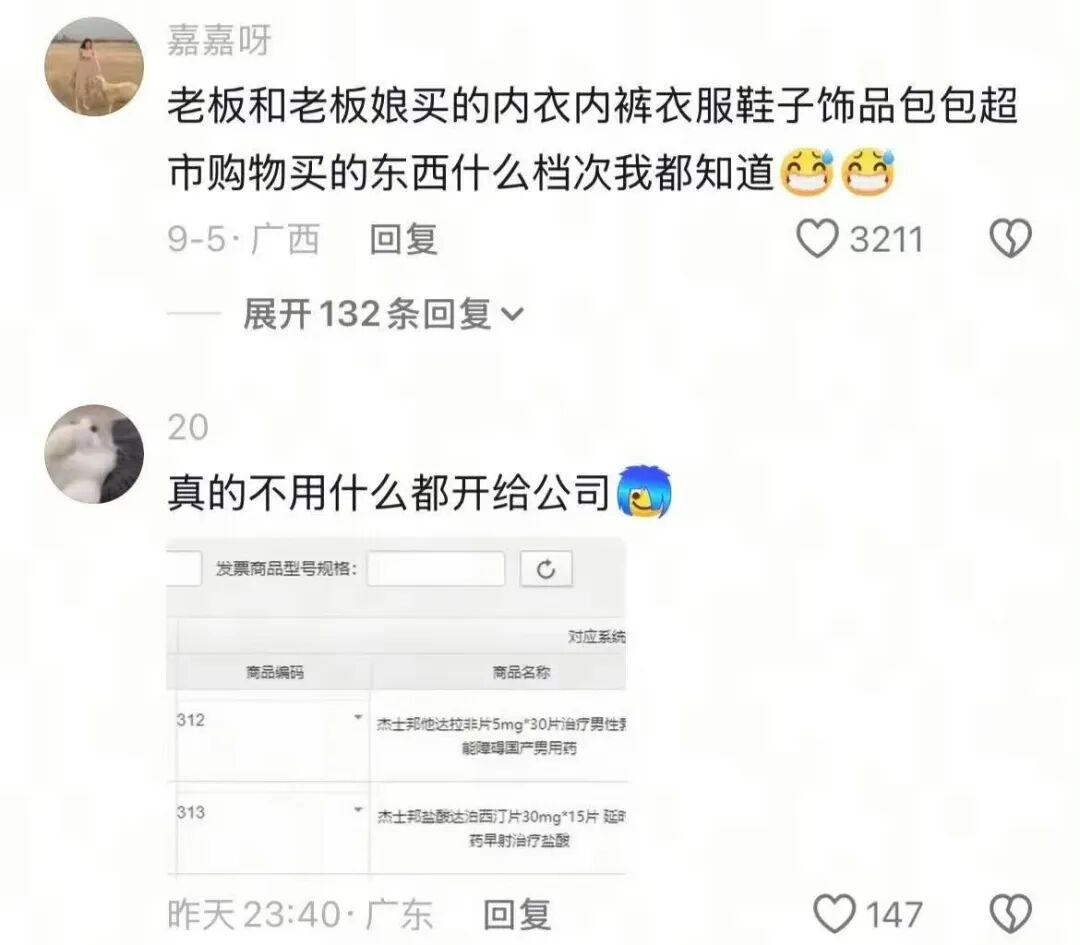Open 嘉嘉呀's profile avatar
This screenshot has height=945, width=1080.
pyautogui.click(x=94, y=67)
